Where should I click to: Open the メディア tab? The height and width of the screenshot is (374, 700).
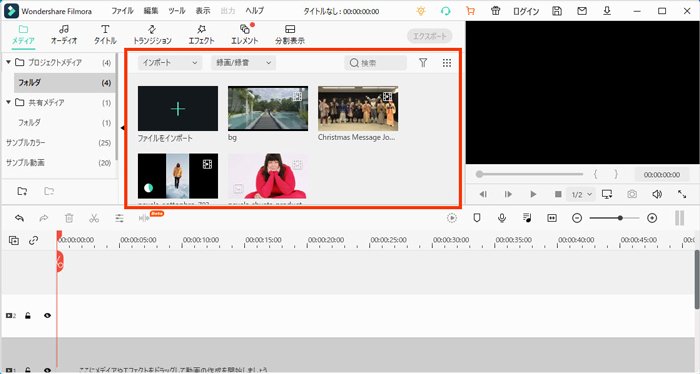pos(23,34)
